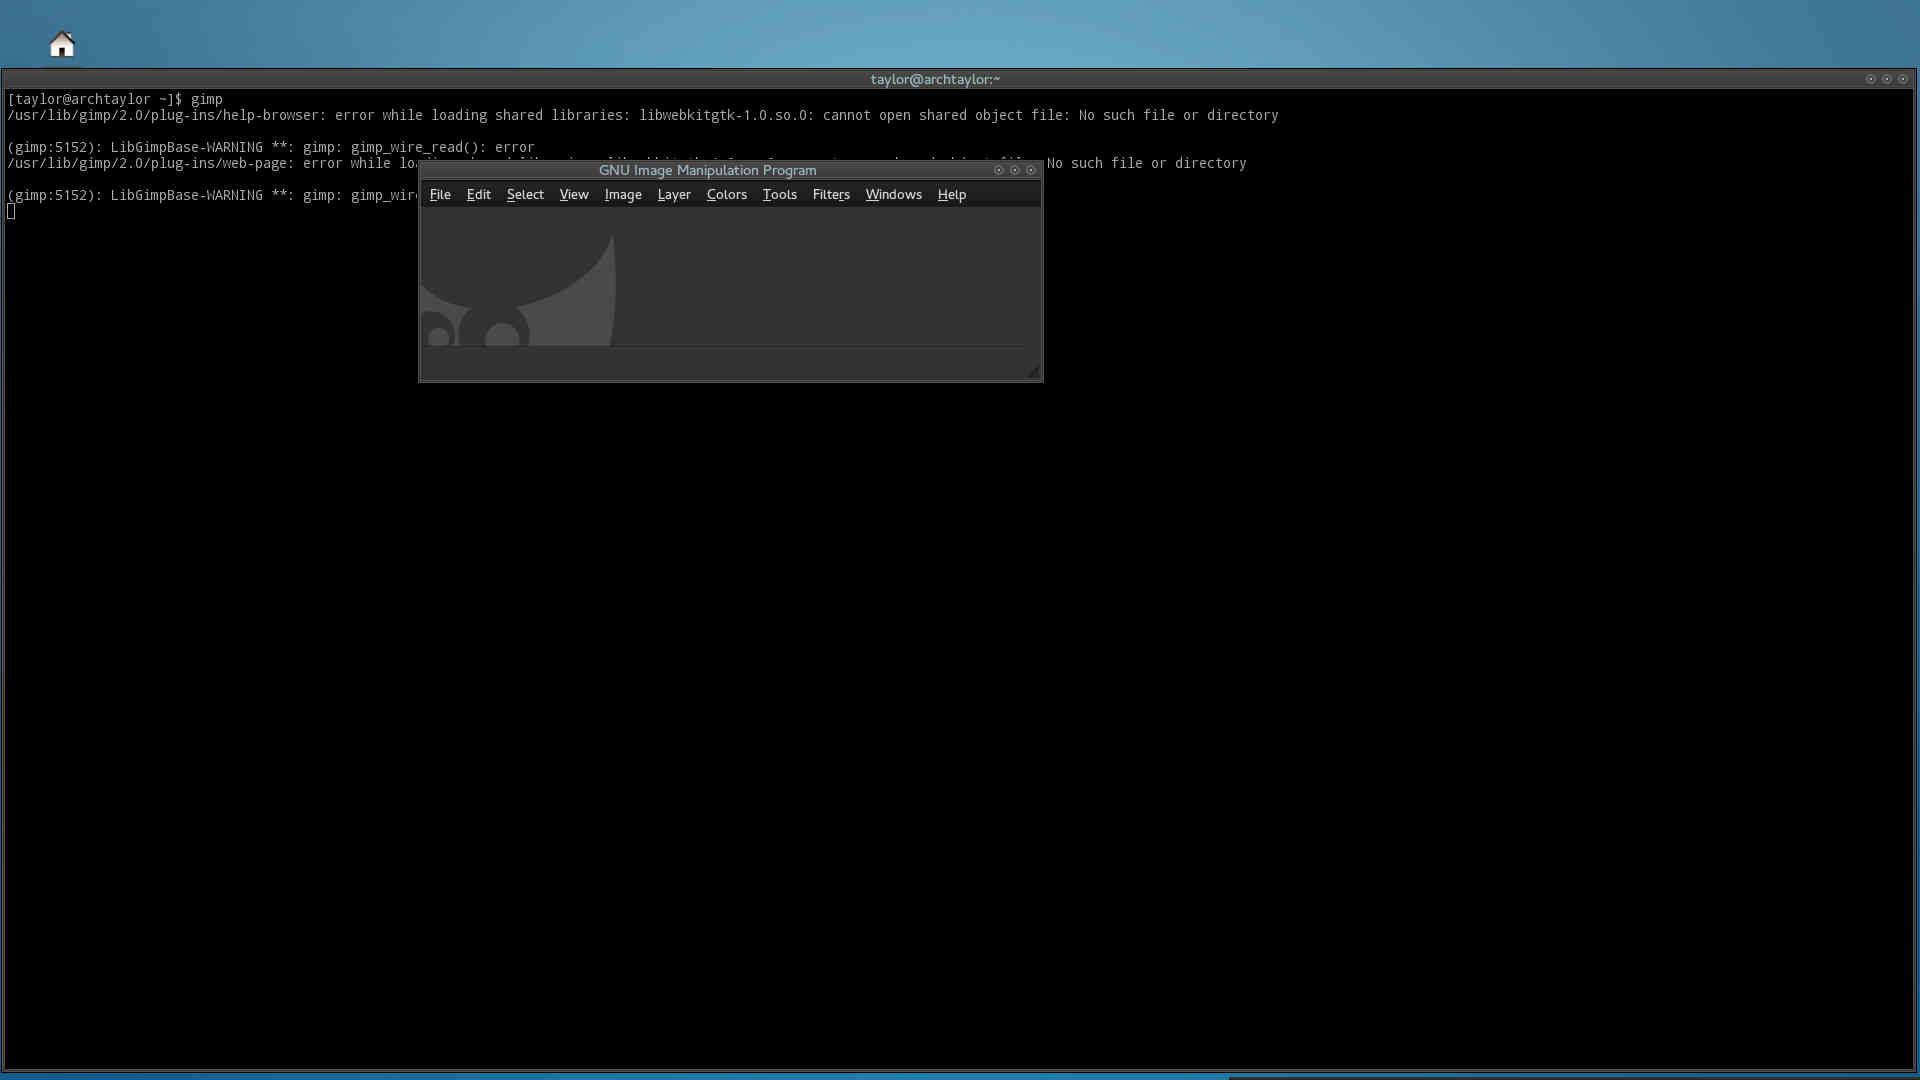Close the terminal window
1920x1080 pixels.
pos(1903,79)
